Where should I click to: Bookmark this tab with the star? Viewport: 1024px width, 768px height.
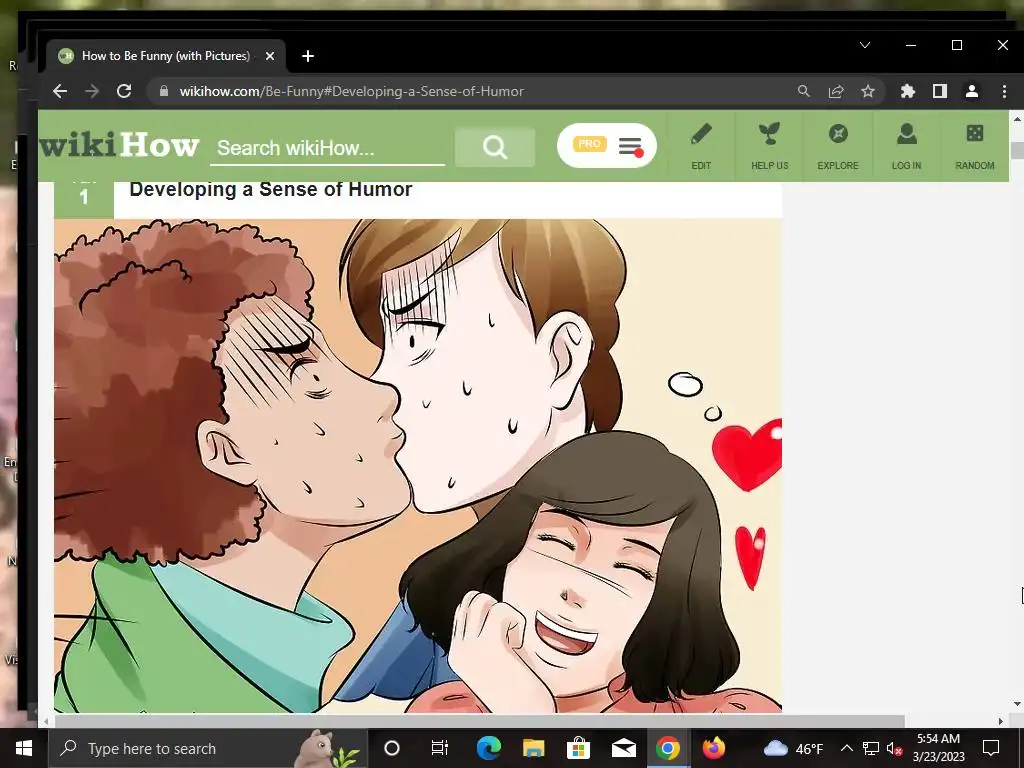(868, 91)
